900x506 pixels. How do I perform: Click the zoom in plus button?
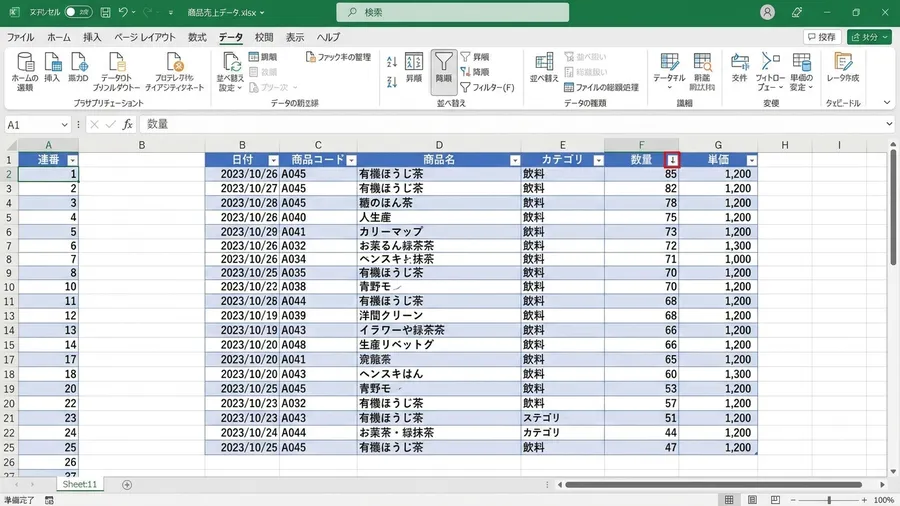pyautogui.click(x=864, y=500)
